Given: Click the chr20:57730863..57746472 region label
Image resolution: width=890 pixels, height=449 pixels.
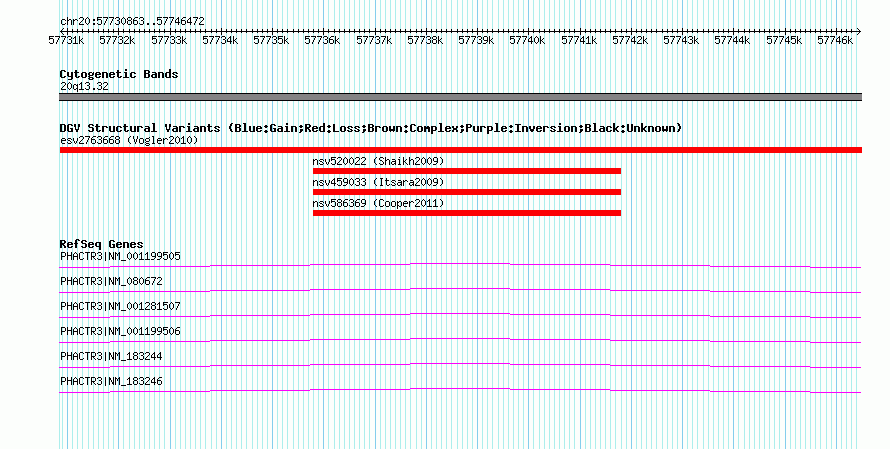Looking at the screenshot, I should (132, 21).
